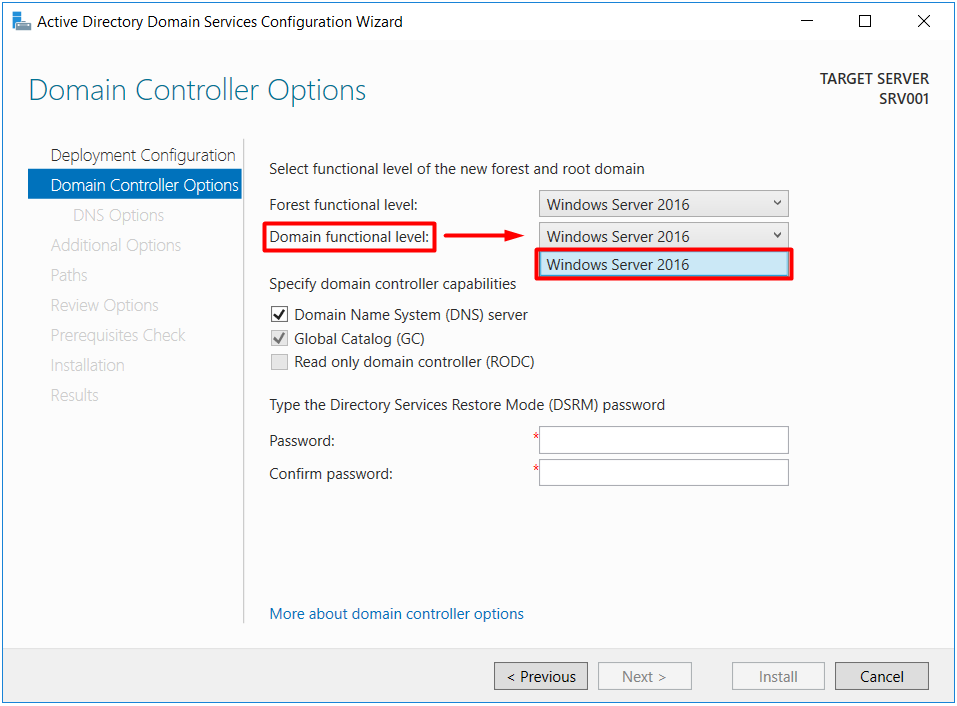Click the 'Specify domain controller capabilities' text
Image resolution: width=957 pixels, height=706 pixels.
click(392, 284)
